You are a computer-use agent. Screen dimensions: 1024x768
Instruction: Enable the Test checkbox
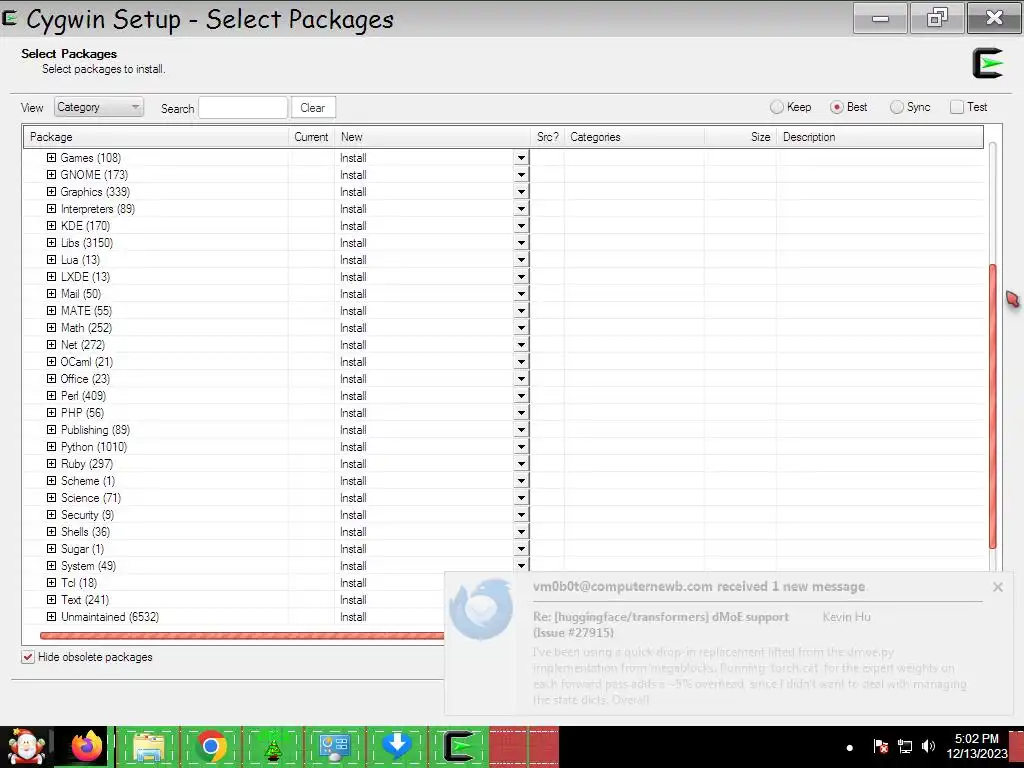coord(957,107)
